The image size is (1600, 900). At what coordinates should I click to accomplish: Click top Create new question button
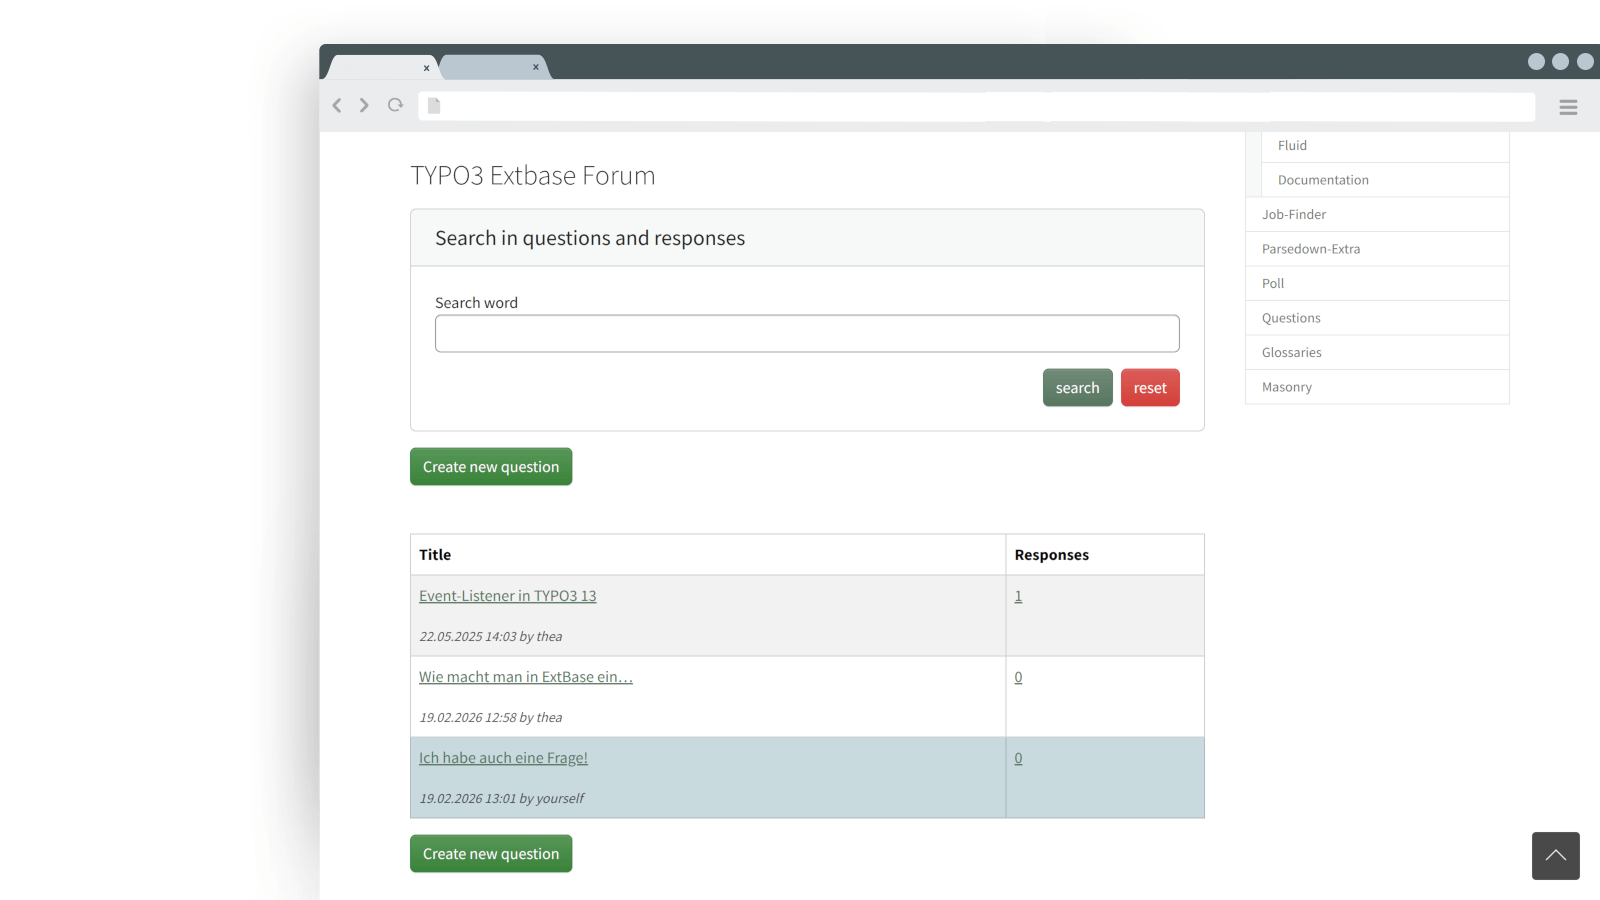491,467
